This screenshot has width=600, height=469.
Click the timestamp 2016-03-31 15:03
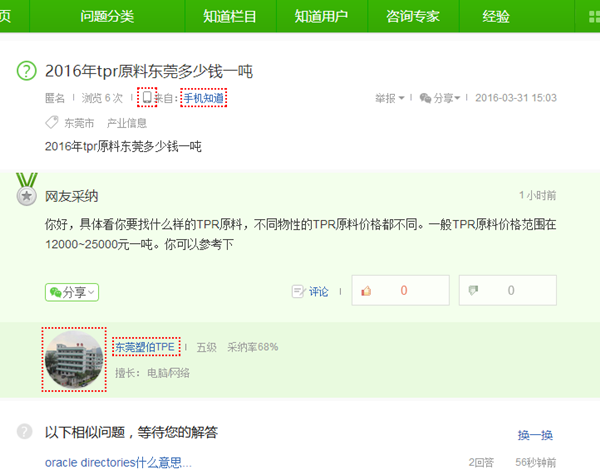[x=516, y=98]
